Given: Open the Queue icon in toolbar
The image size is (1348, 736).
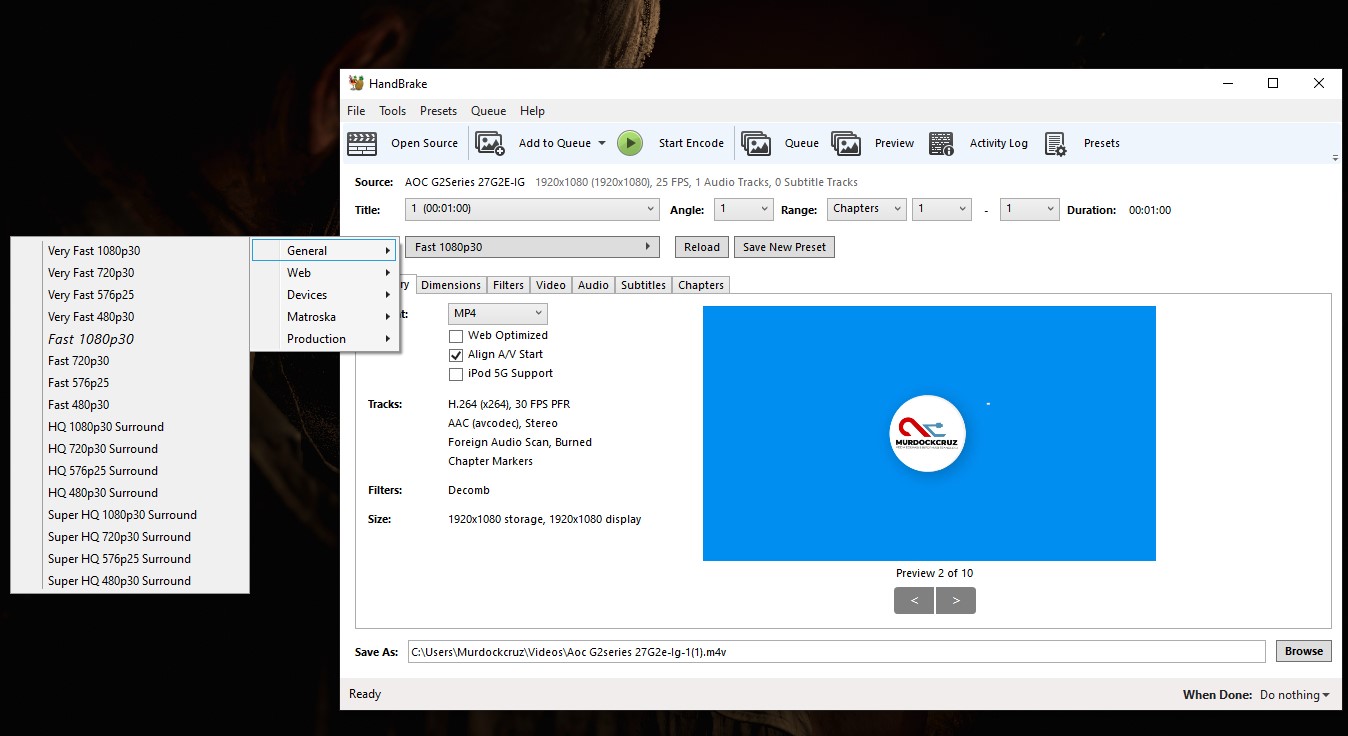Looking at the screenshot, I should pyautogui.click(x=756, y=144).
